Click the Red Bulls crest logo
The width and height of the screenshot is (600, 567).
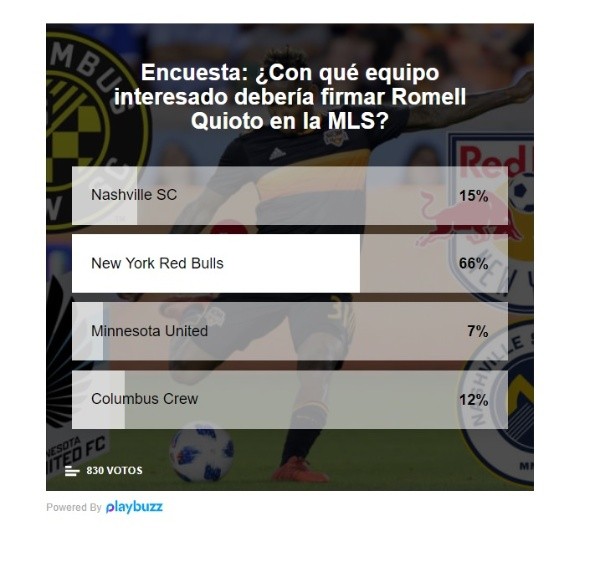pyautogui.click(x=492, y=222)
